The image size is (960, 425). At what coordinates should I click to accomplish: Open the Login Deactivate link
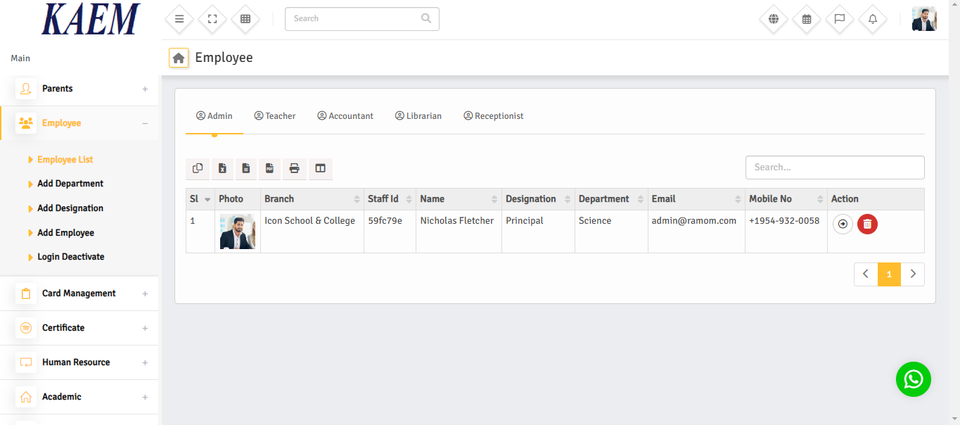[70, 257]
